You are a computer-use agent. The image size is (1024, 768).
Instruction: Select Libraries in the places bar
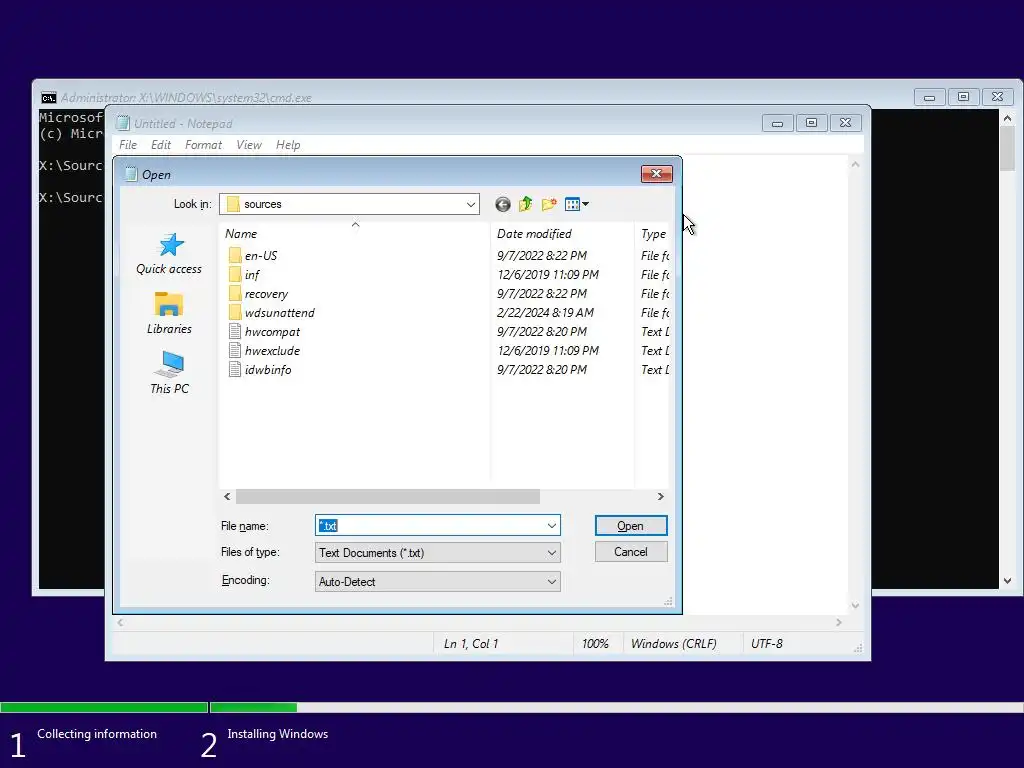[169, 313]
